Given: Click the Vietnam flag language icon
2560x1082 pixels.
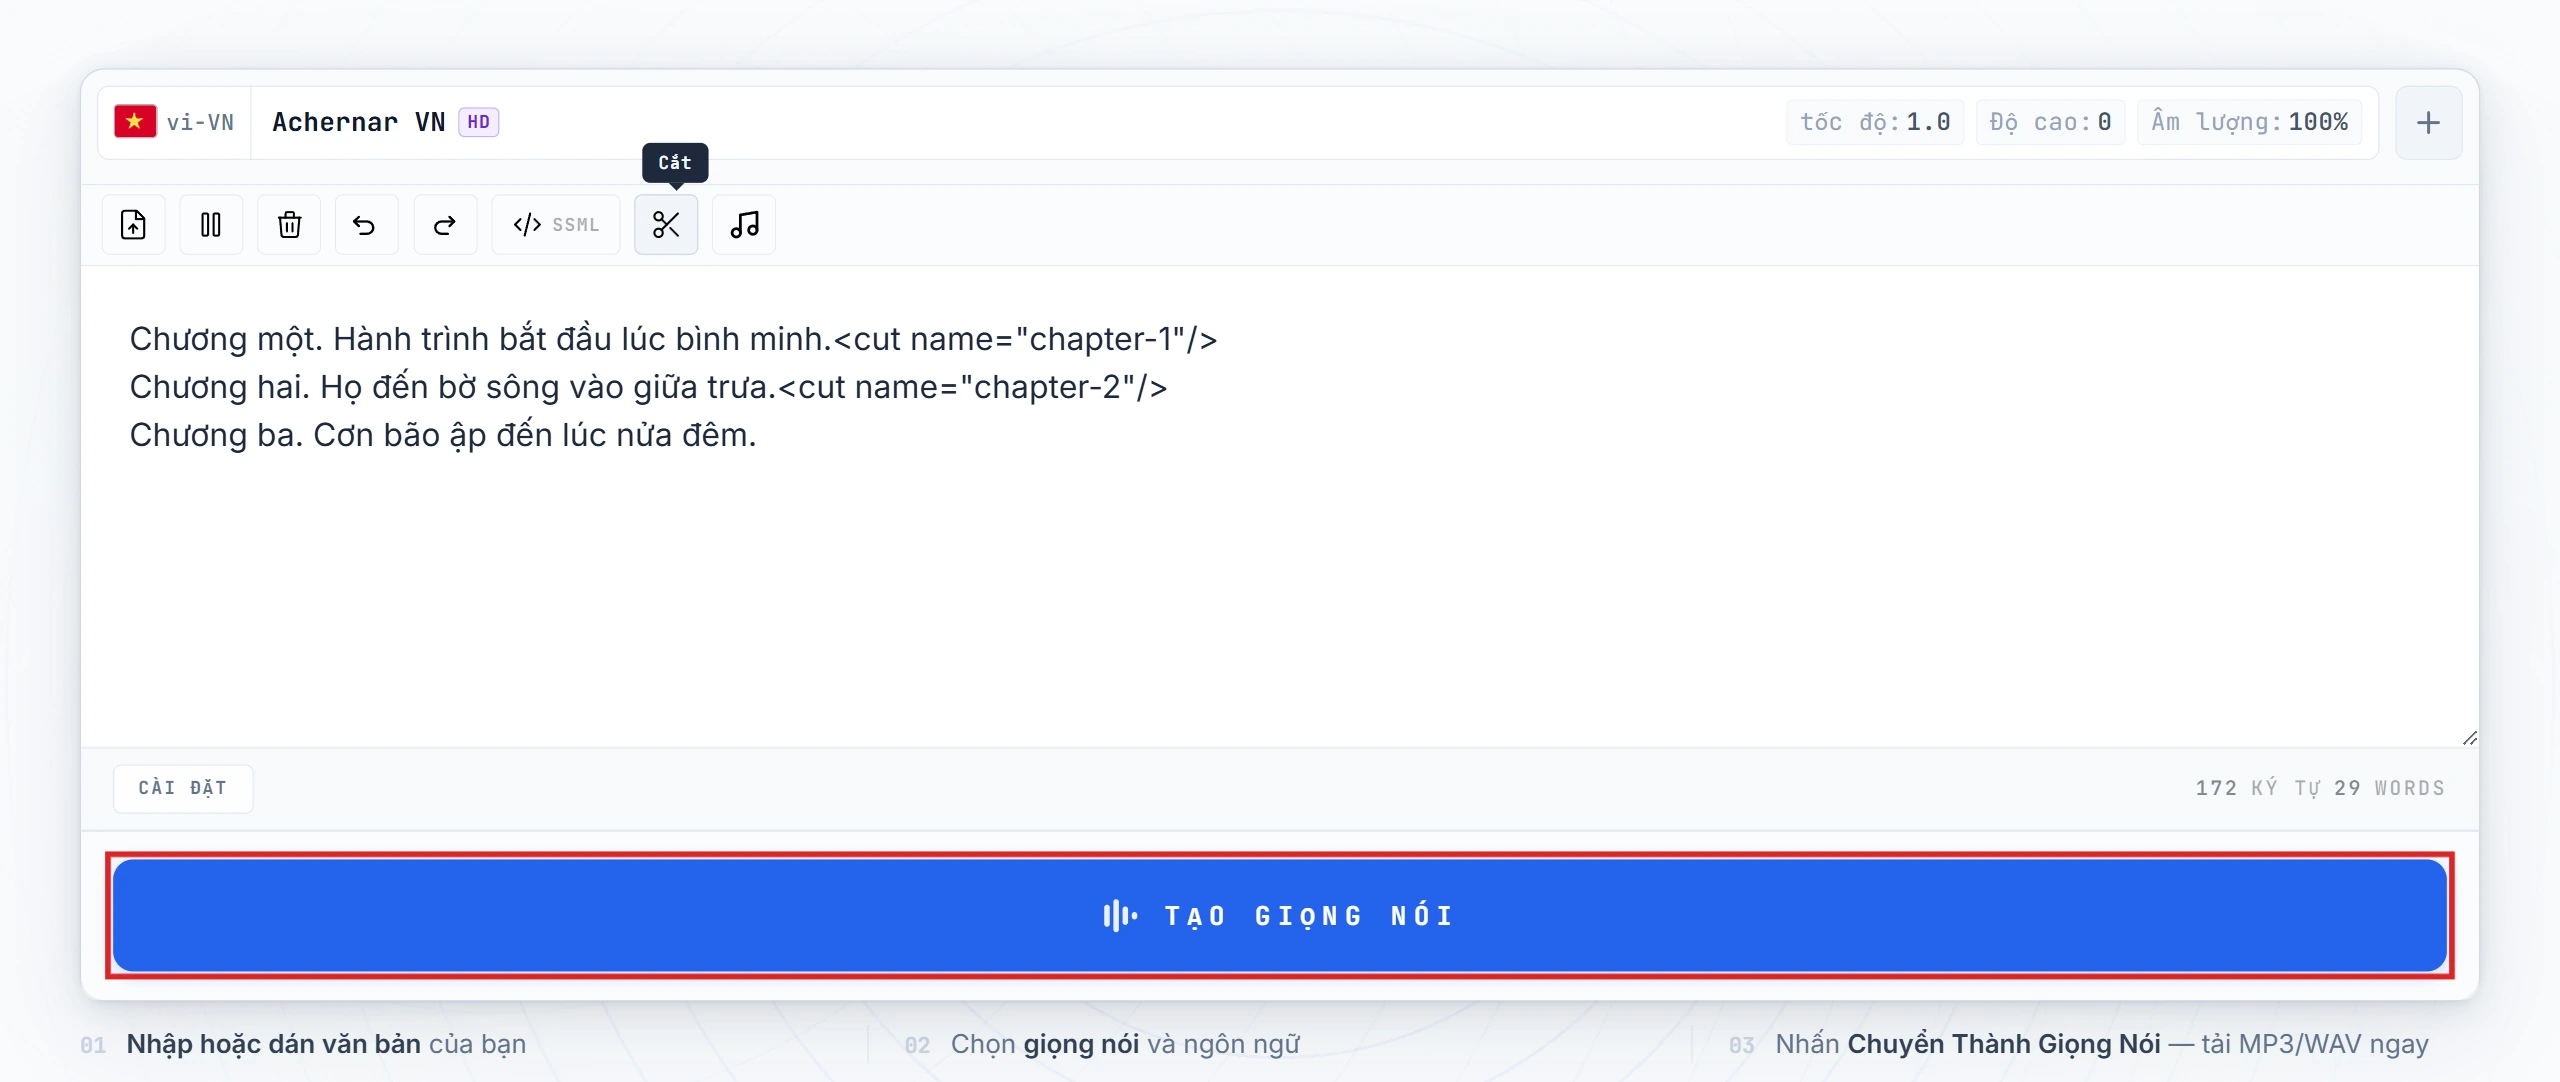Looking at the screenshot, I should coord(135,120).
